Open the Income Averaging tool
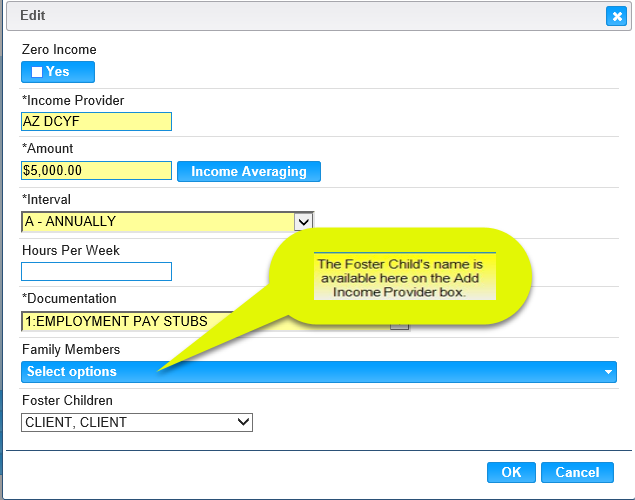This screenshot has height=500, width=635. point(249,171)
